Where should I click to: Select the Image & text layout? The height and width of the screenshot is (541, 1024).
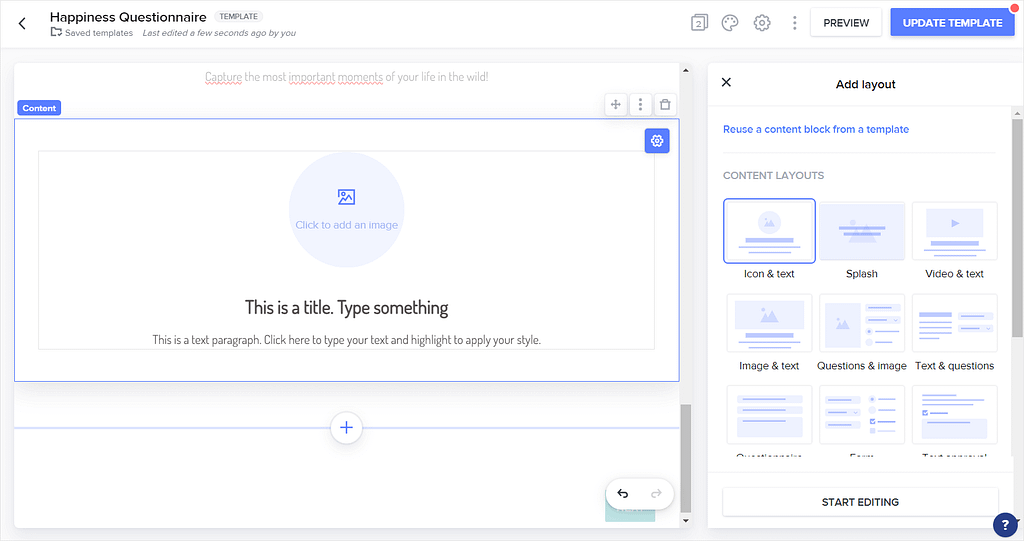769,323
